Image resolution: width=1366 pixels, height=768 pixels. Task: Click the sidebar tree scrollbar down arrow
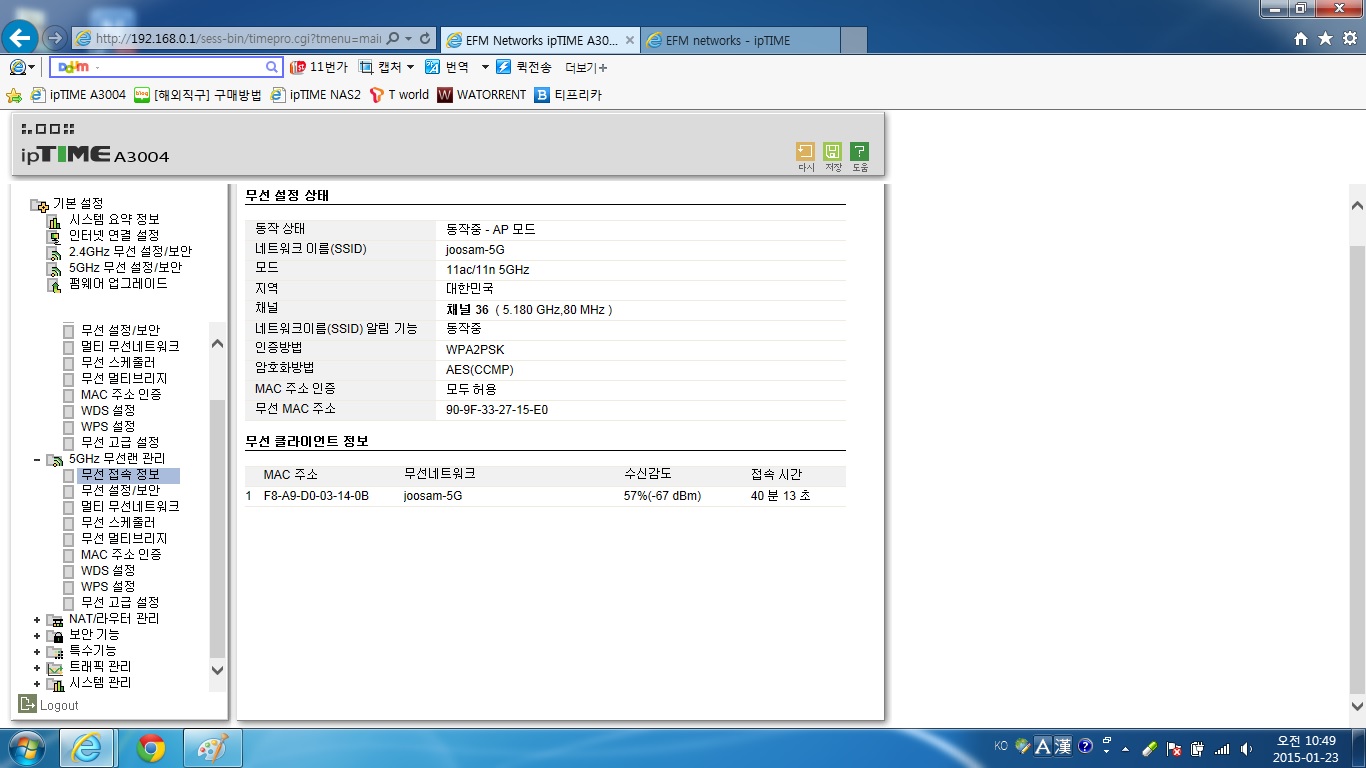(218, 671)
